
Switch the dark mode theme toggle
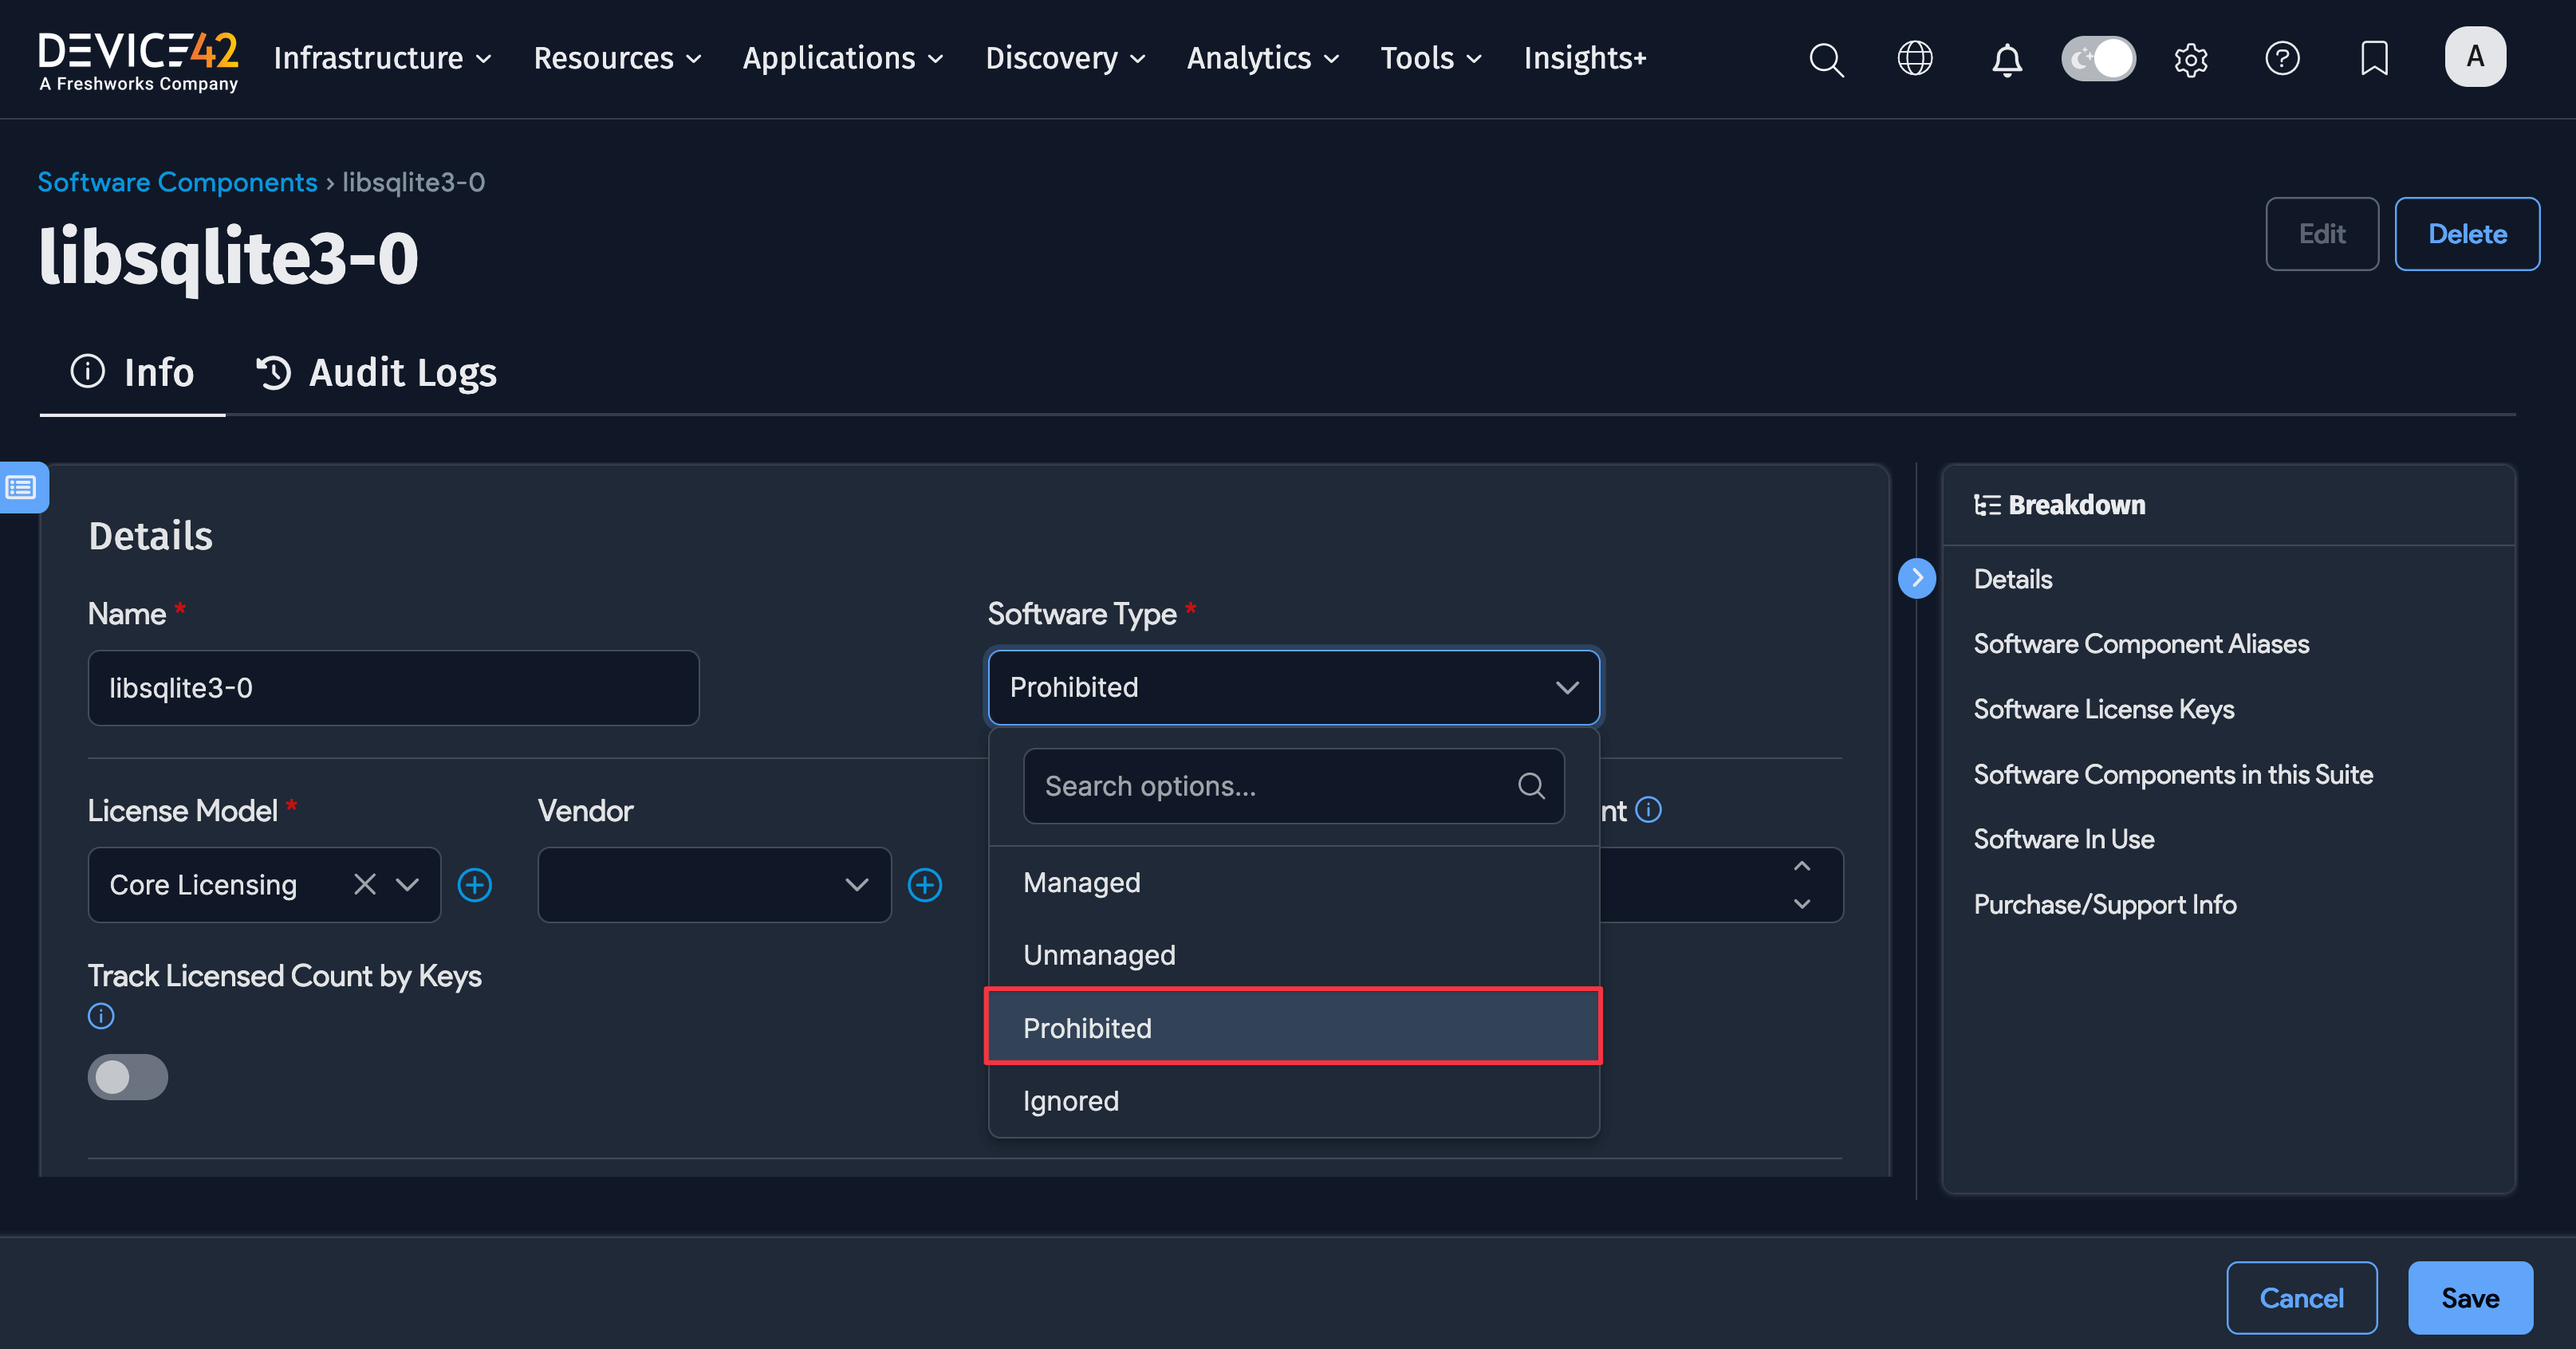click(x=2098, y=59)
